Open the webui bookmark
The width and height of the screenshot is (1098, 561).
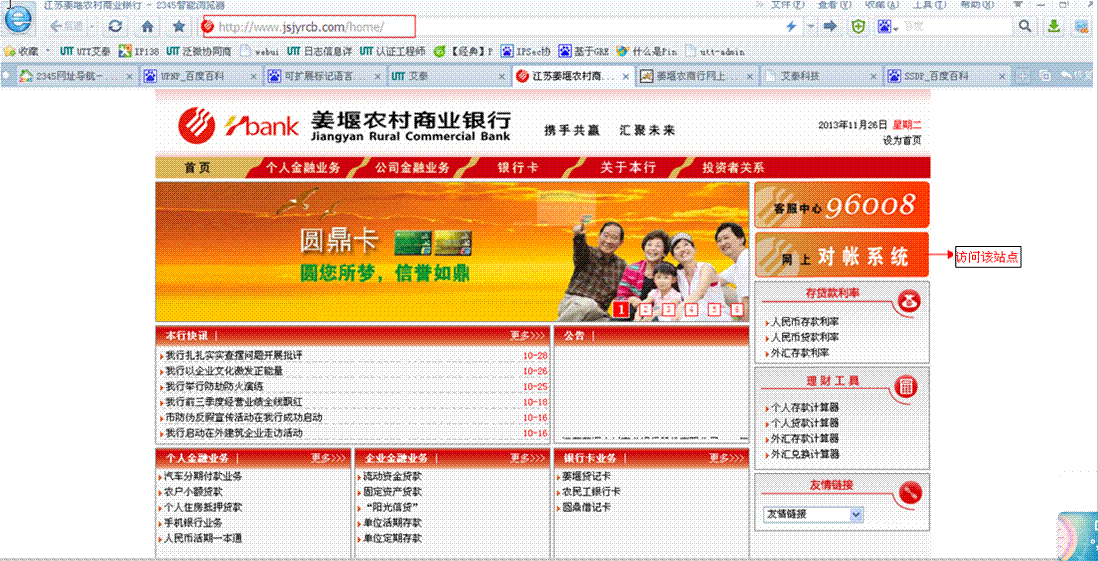coord(260,50)
